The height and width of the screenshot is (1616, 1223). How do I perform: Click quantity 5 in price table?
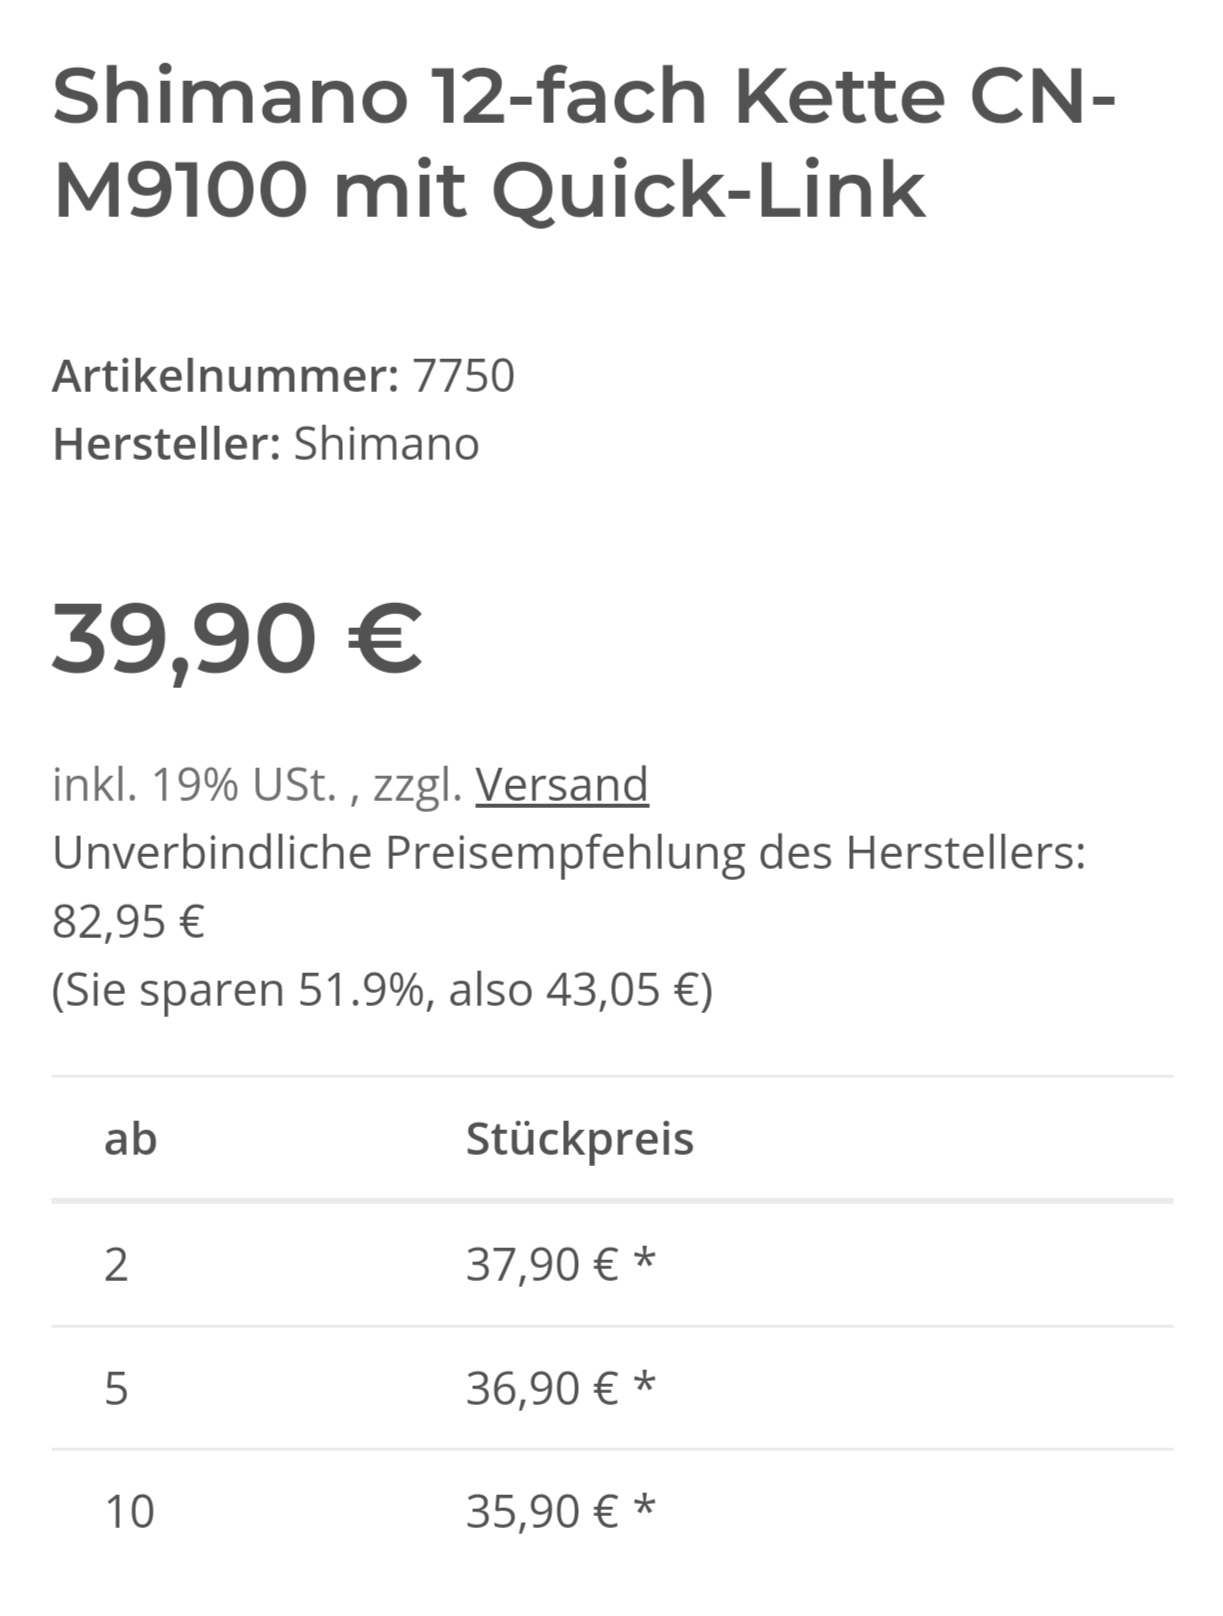tap(116, 1388)
